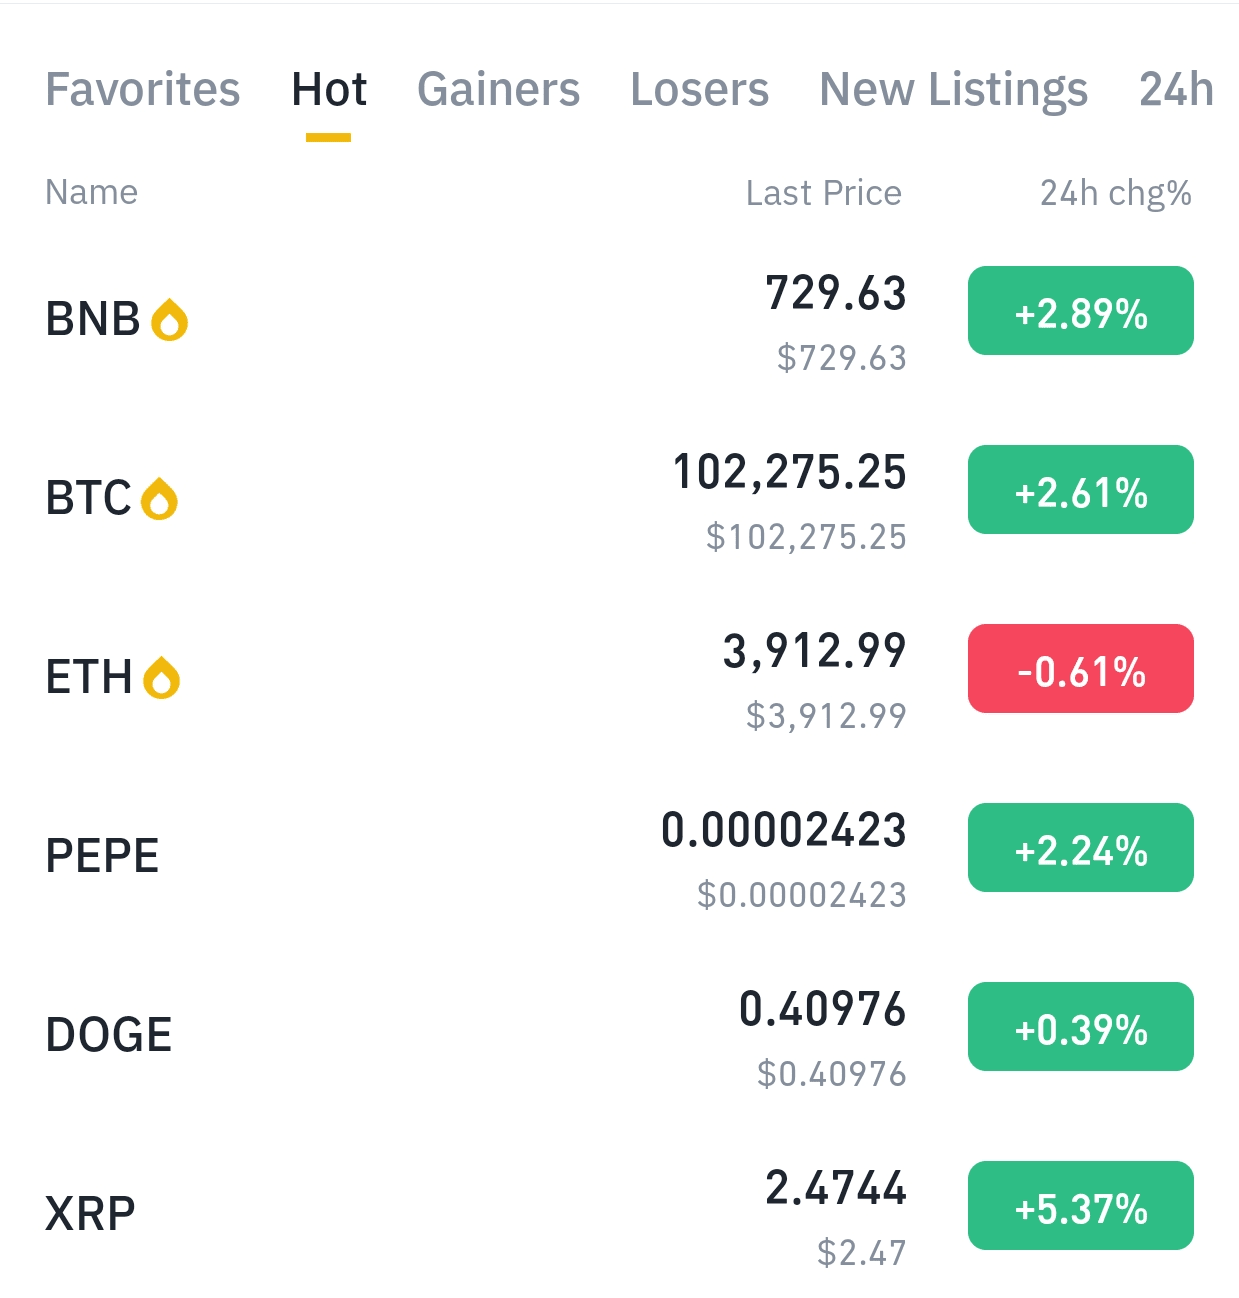
Task: Open the DOGE coin row
Action: pyautogui.click(x=109, y=1035)
